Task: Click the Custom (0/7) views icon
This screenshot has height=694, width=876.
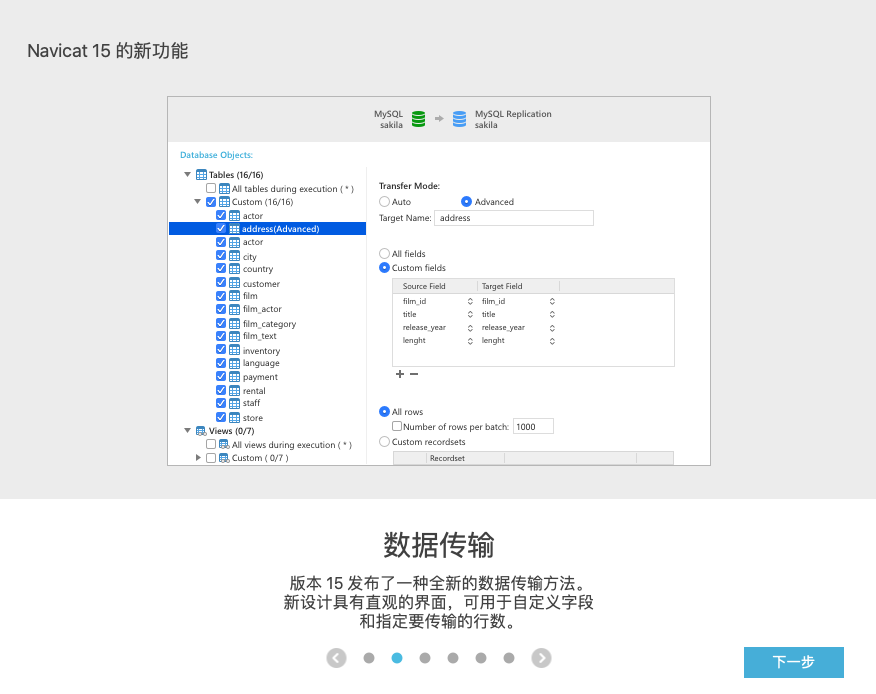Action: coord(224,458)
